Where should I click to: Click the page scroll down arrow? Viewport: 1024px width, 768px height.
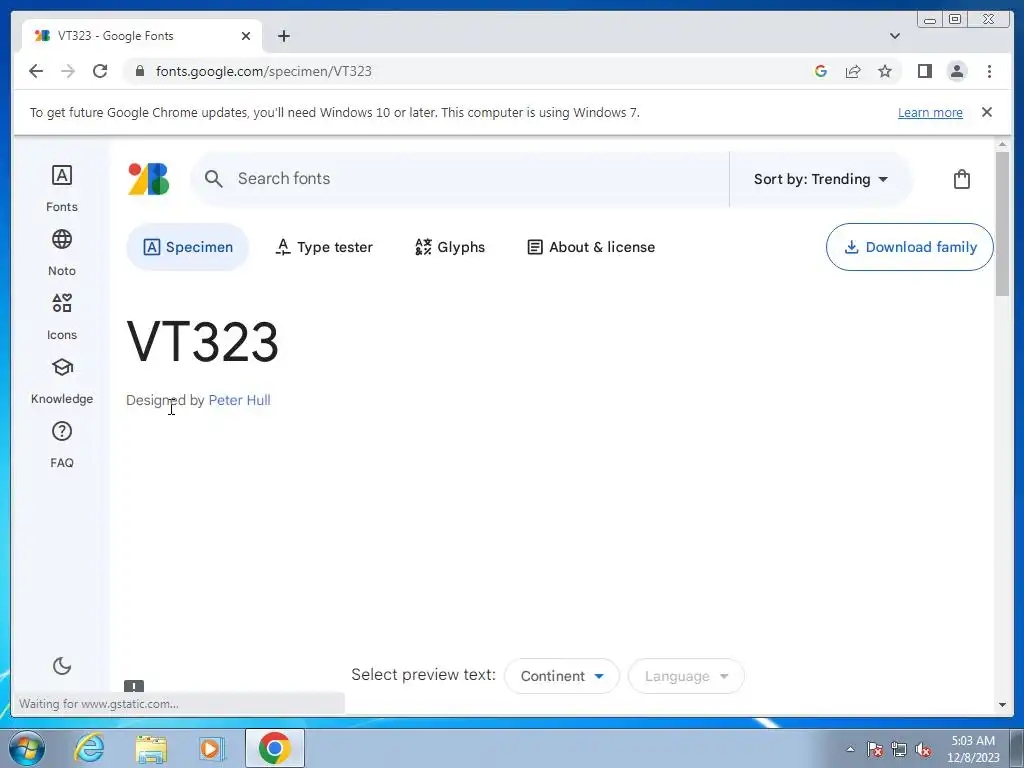pos(1002,705)
